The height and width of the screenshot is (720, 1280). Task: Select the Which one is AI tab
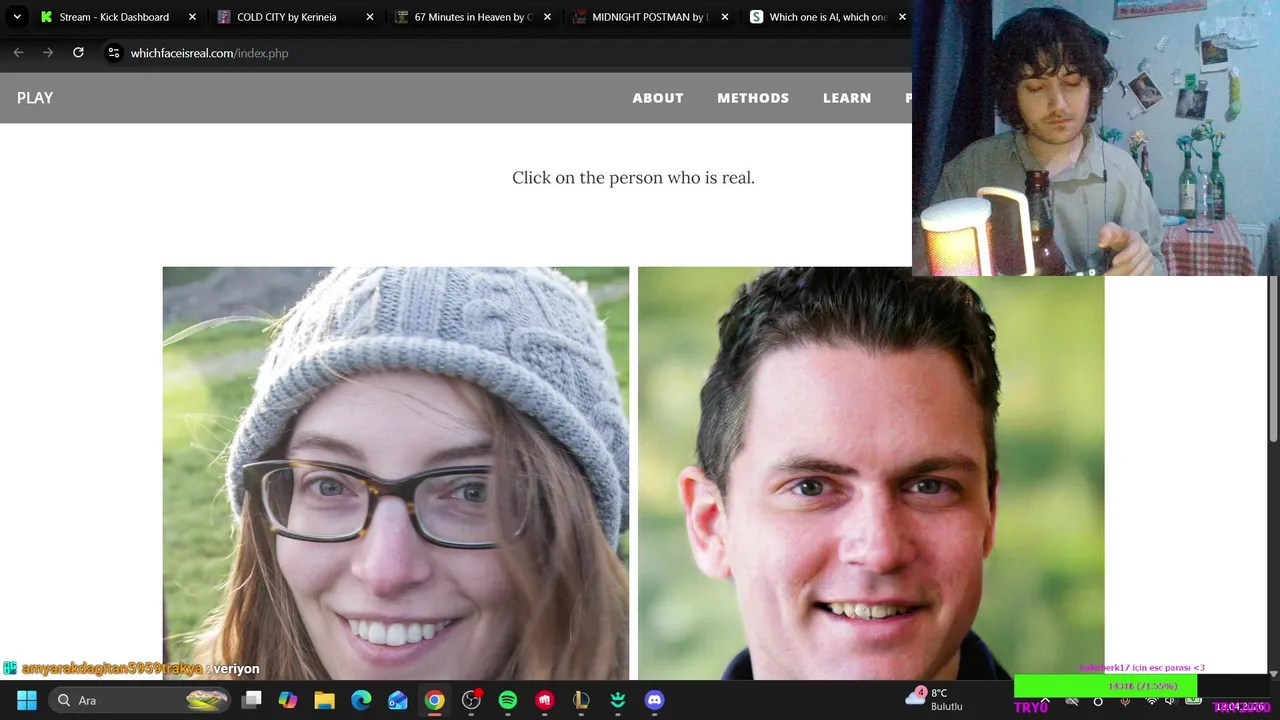point(827,17)
